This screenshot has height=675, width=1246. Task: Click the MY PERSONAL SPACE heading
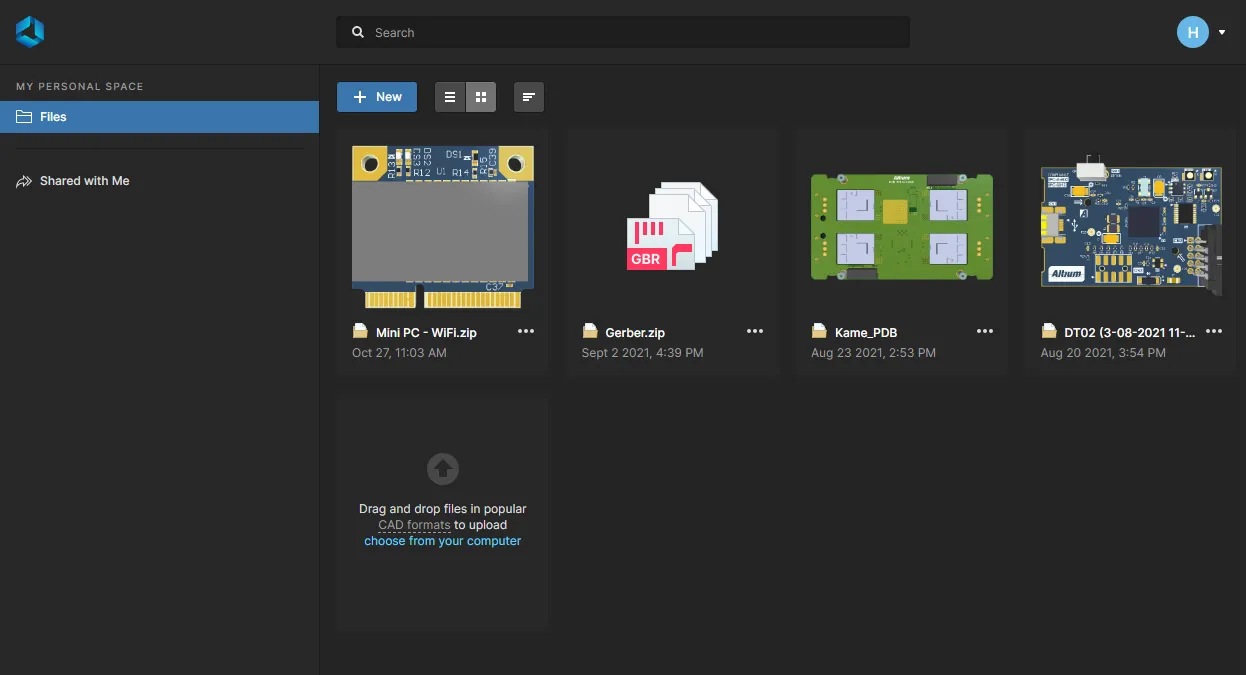(x=80, y=87)
